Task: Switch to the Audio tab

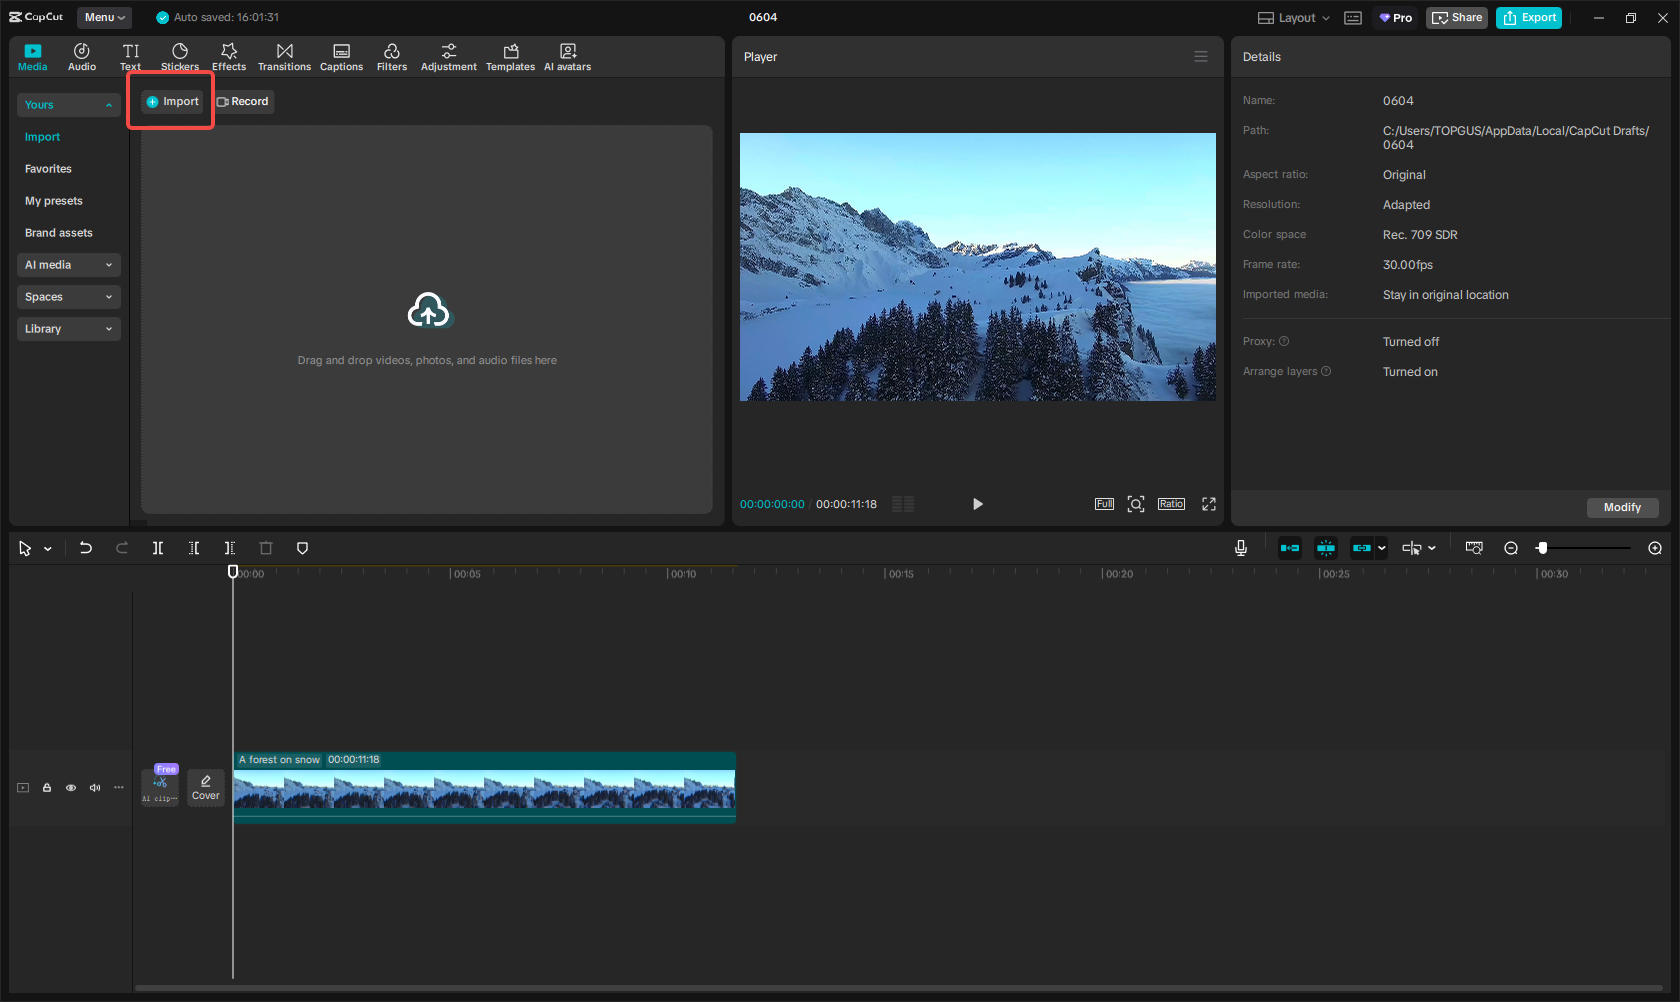Action: (x=81, y=56)
